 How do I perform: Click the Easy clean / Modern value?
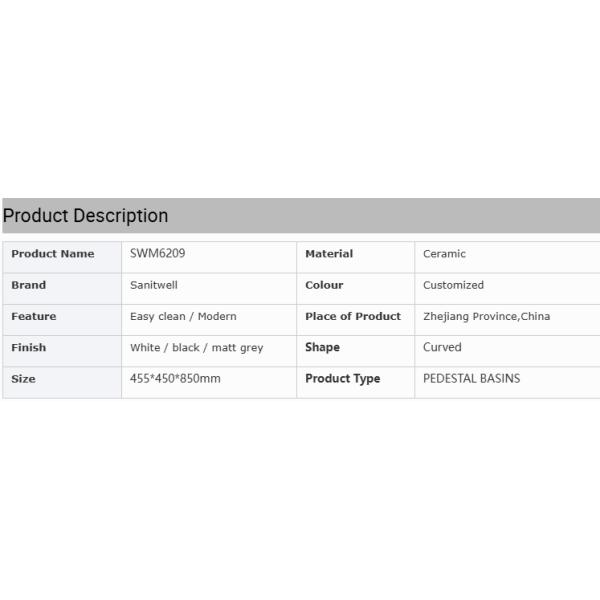pyautogui.click(x=183, y=316)
